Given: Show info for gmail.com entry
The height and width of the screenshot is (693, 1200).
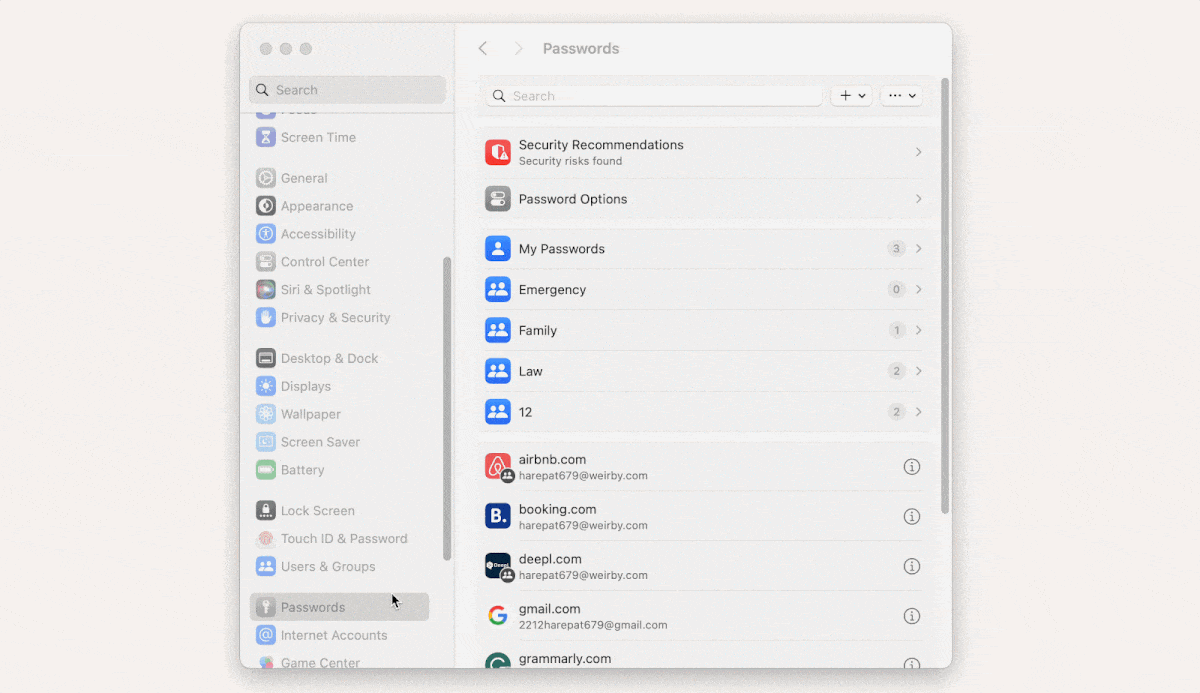Looking at the screenshot, I should click(912, 616).
